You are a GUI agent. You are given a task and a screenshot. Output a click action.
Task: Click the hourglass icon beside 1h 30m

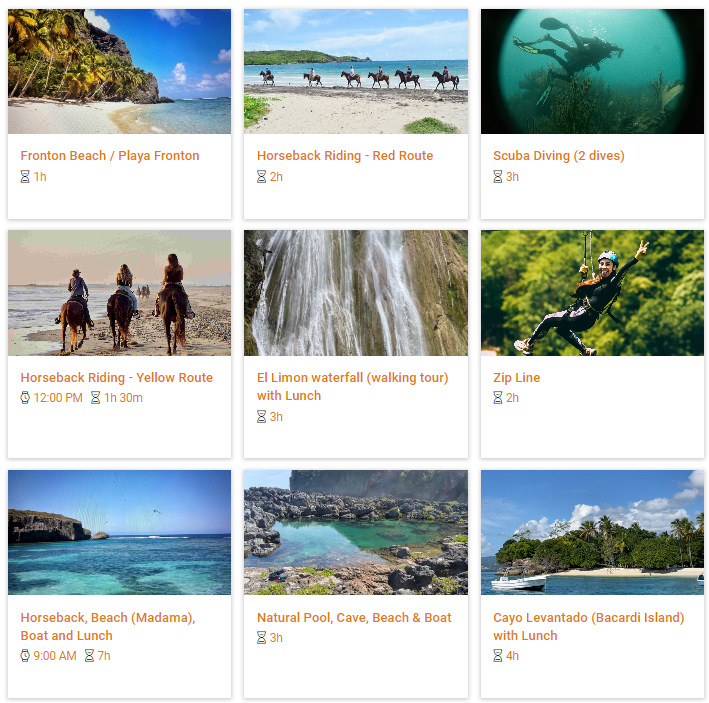pyautogui.click(x=95, y=398)
